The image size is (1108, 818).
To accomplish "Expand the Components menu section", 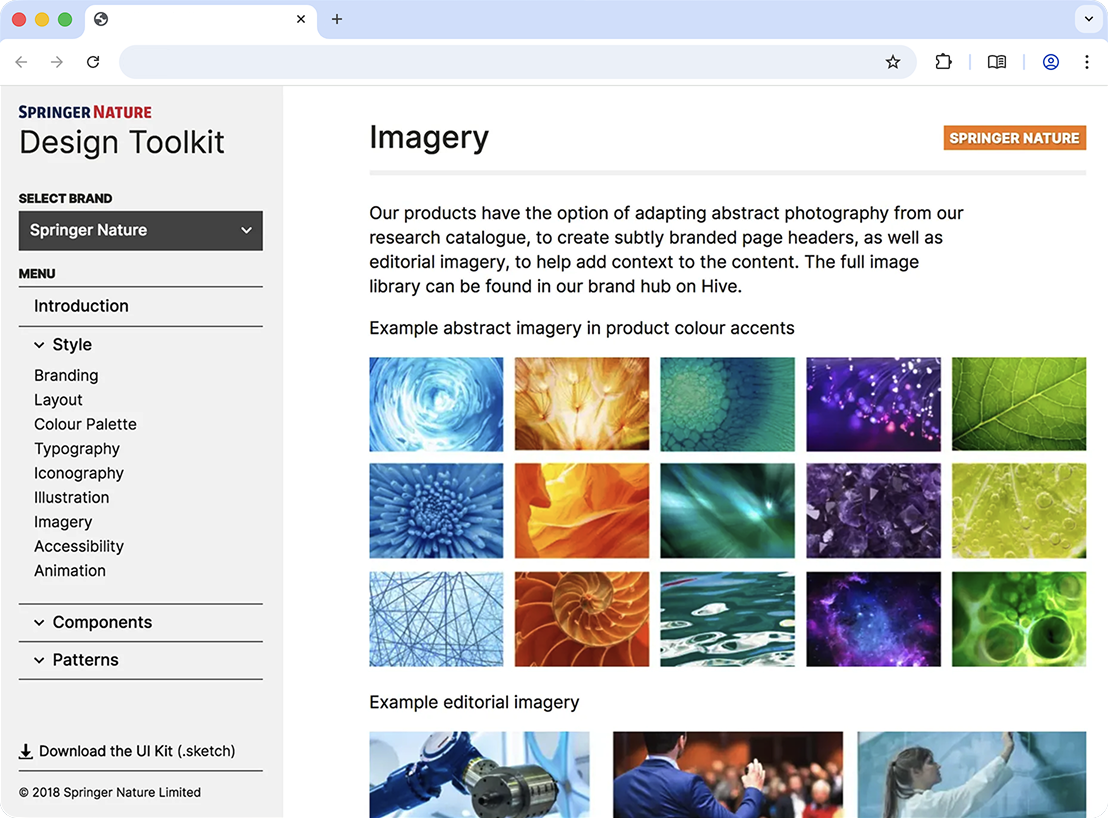I will (x=92, y=622).
